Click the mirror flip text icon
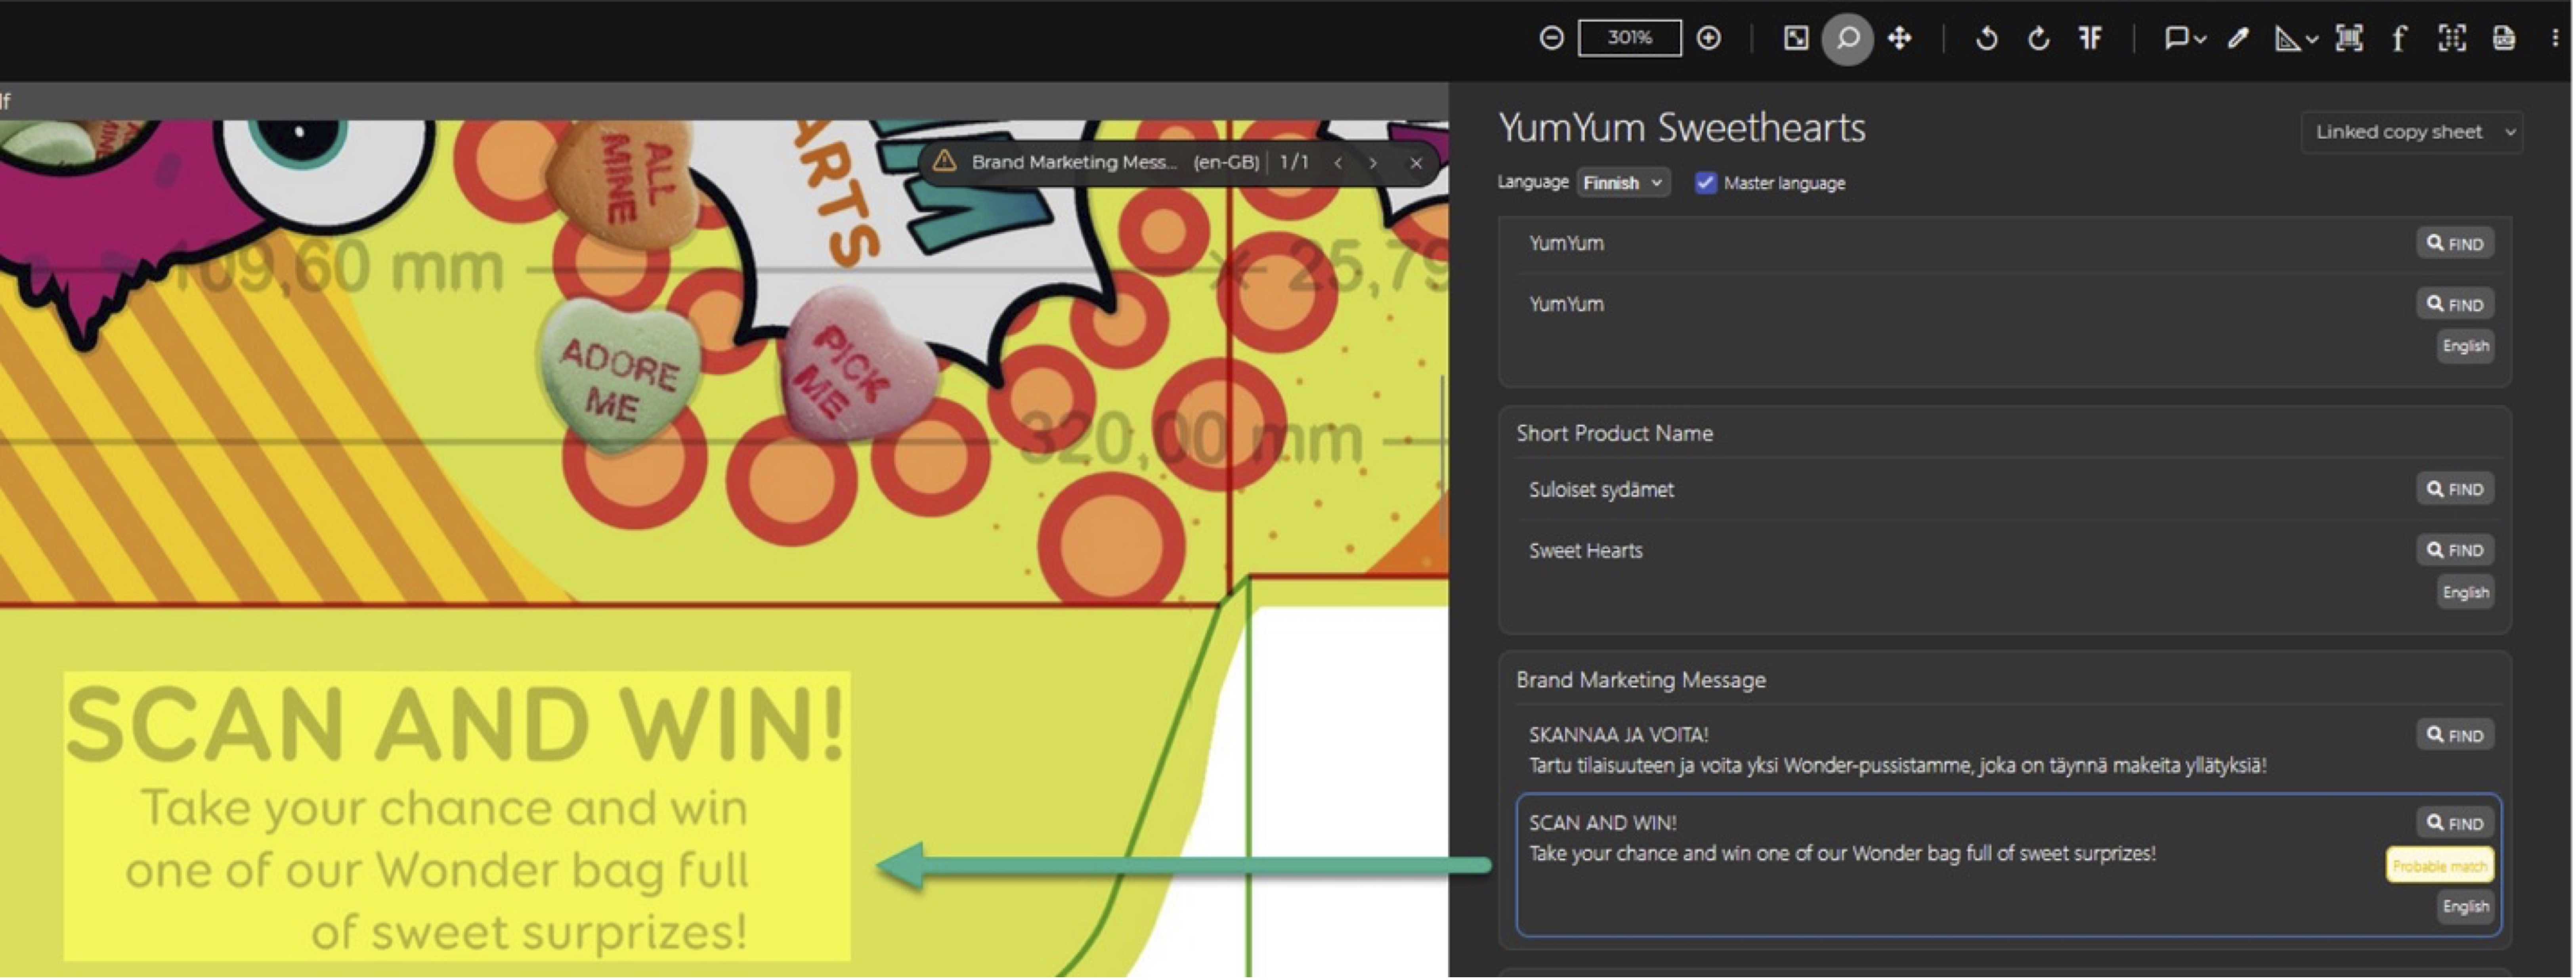 2090,38
